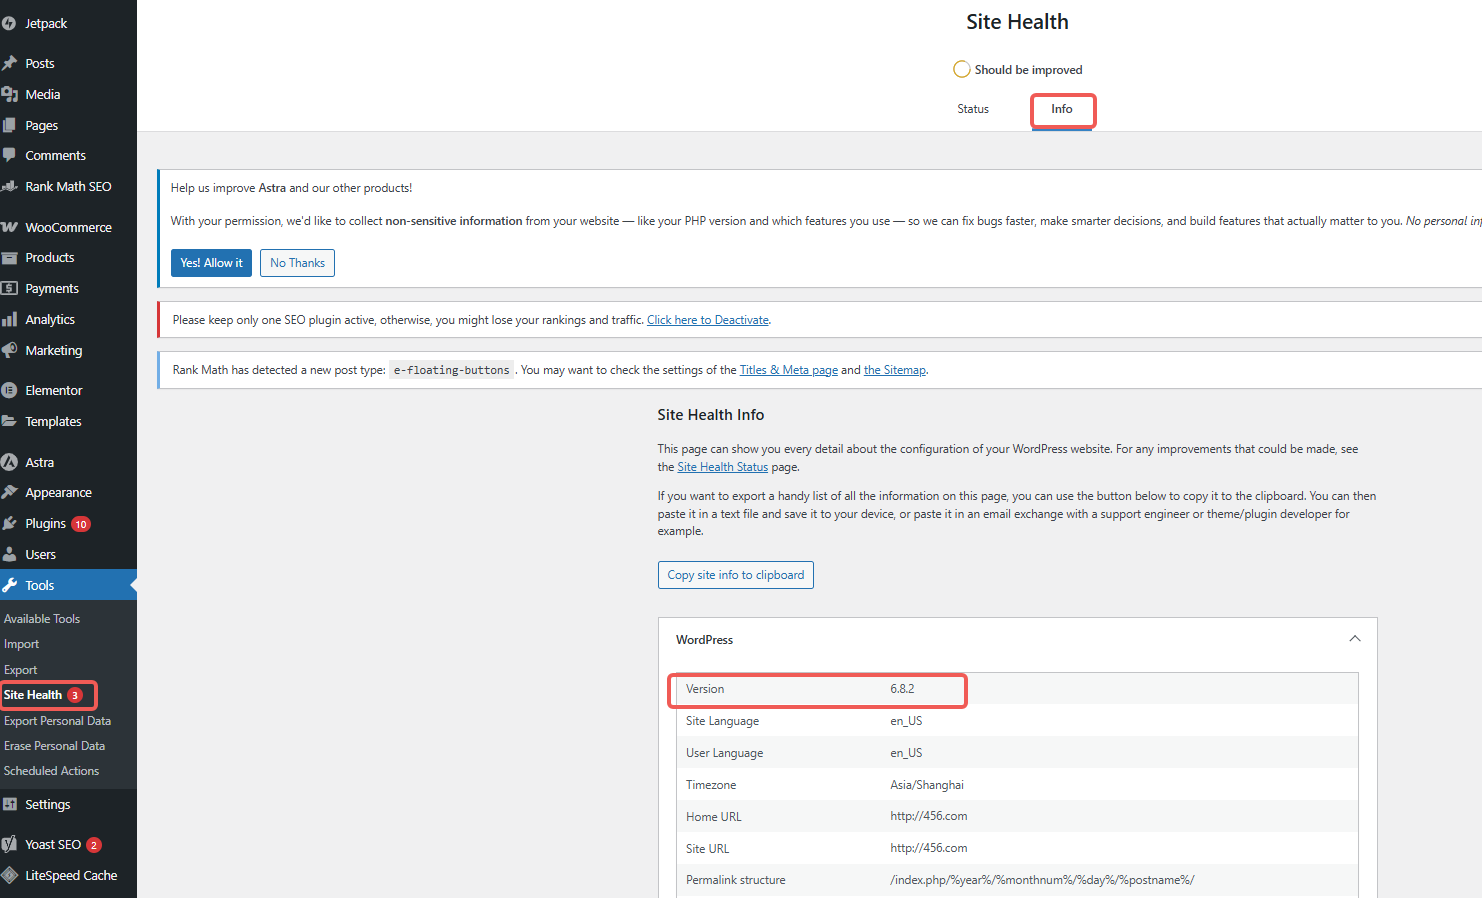Click the WooCommerce logo icon
1482x898 pixels.
point(10,227)
